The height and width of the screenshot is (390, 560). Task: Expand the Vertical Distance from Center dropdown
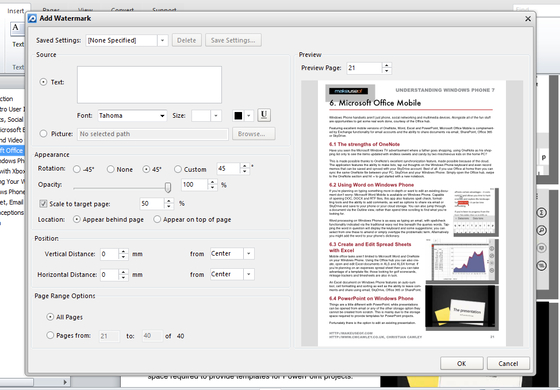click(x=249, y=254)
